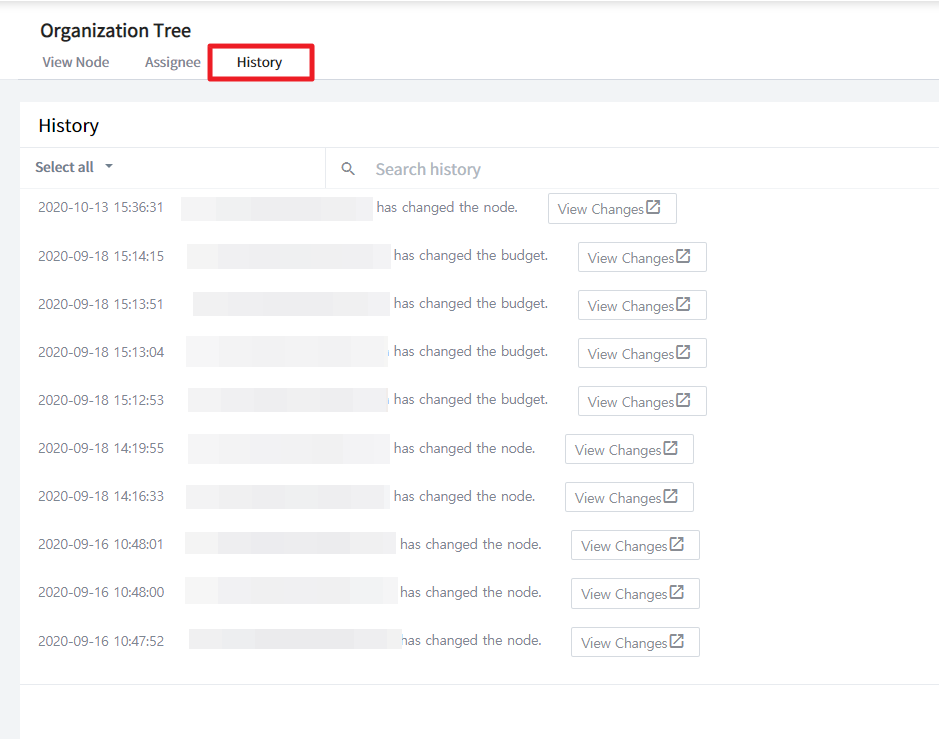
Task: Open the Select all dropdown
Action: click(73, 167)
